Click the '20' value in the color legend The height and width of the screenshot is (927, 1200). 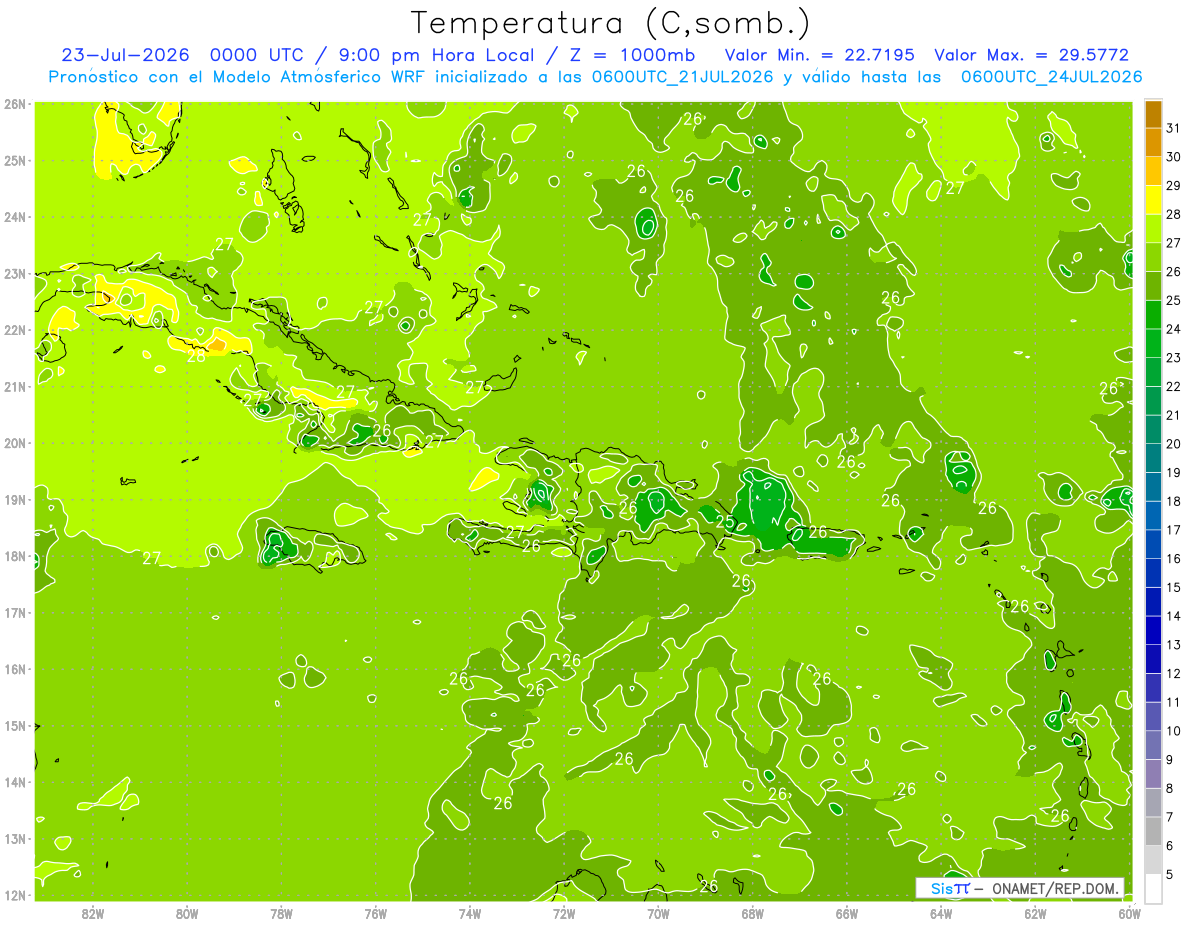[x=1173, y=443]
